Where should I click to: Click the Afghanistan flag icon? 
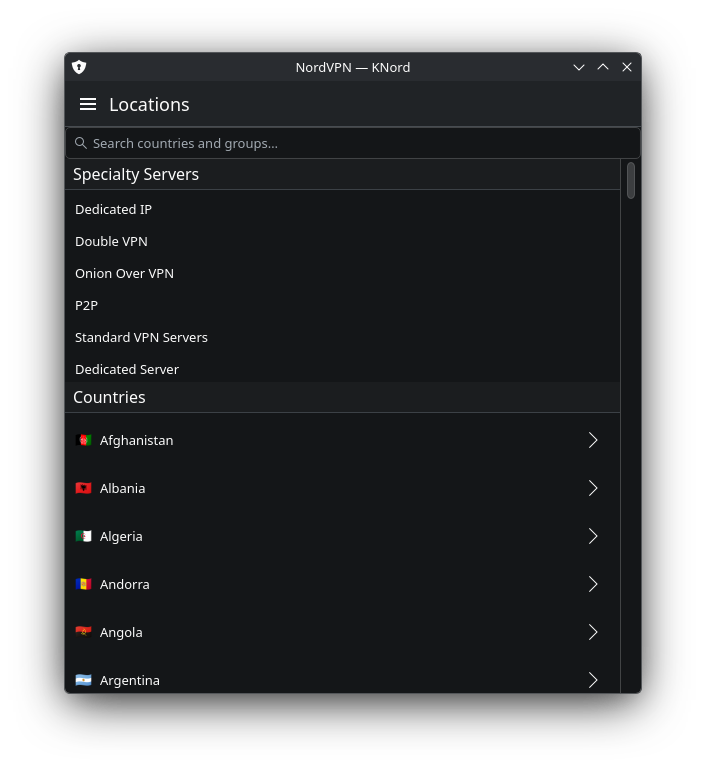pyautogui.click(x=83, y=440)
